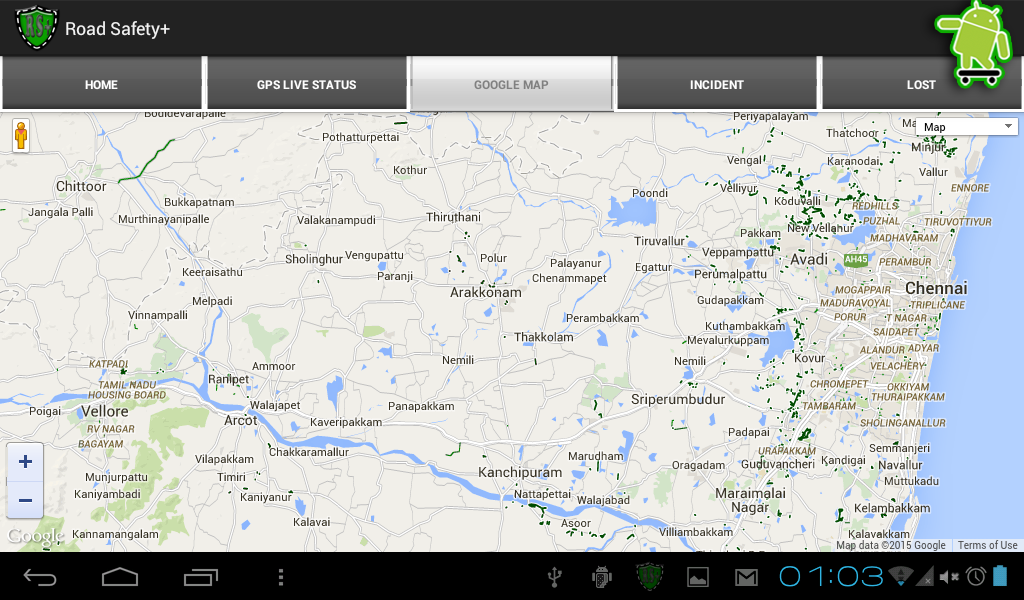Go to the LOST tab

tap(921, 84)
